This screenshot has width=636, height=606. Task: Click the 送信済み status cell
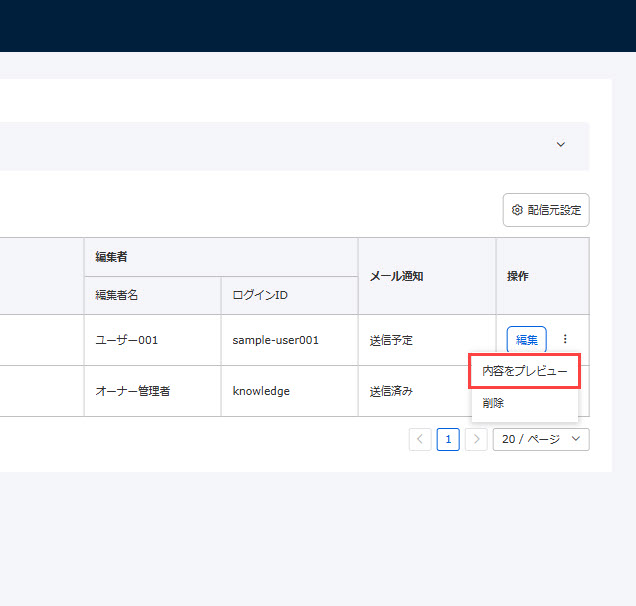[x=391, y=391]
